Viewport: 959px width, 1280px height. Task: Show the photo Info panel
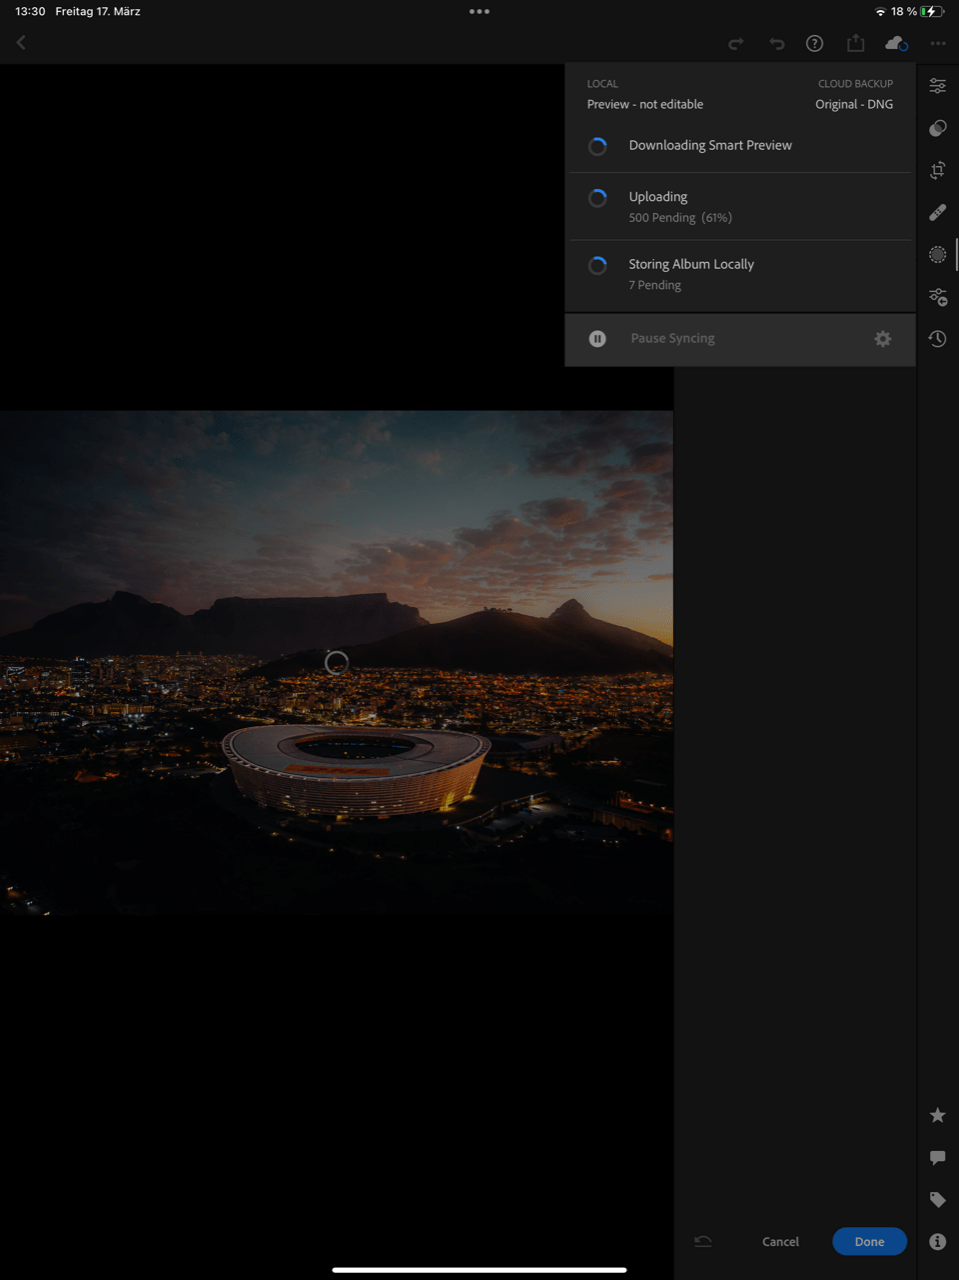[937, 1241]
